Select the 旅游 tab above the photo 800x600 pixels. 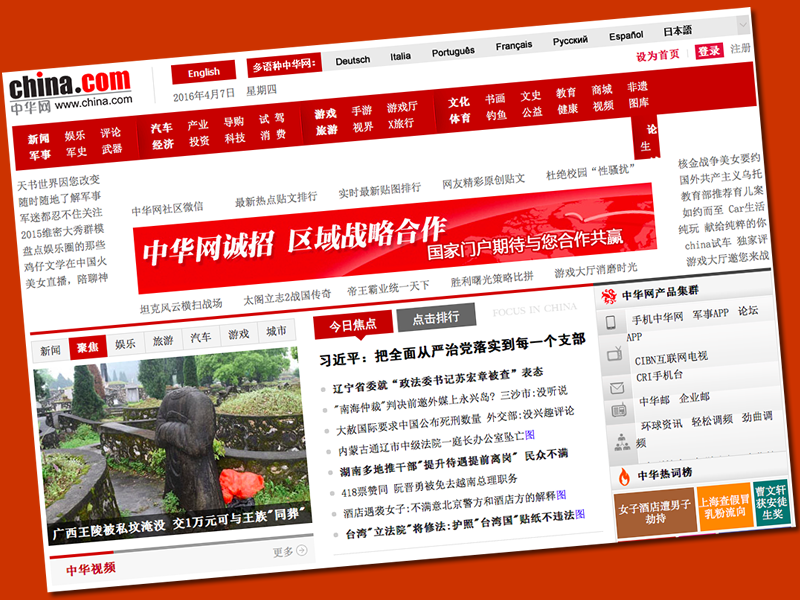tap(163, 340)
